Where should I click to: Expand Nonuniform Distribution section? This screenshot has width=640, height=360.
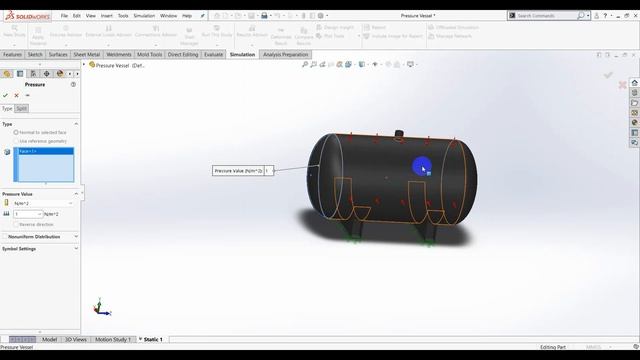(76, 237)
